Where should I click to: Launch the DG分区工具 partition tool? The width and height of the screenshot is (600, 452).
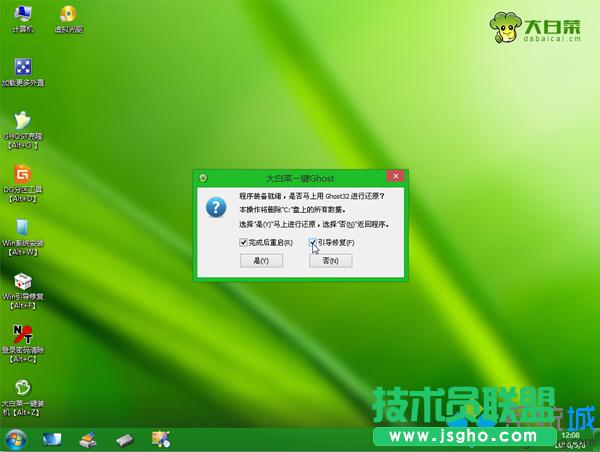point(22,175)
